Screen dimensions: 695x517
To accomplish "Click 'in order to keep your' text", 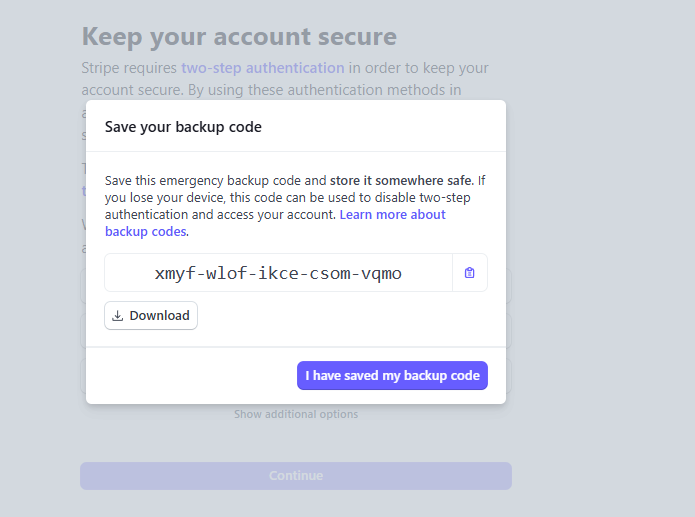I will coord(418,68).
